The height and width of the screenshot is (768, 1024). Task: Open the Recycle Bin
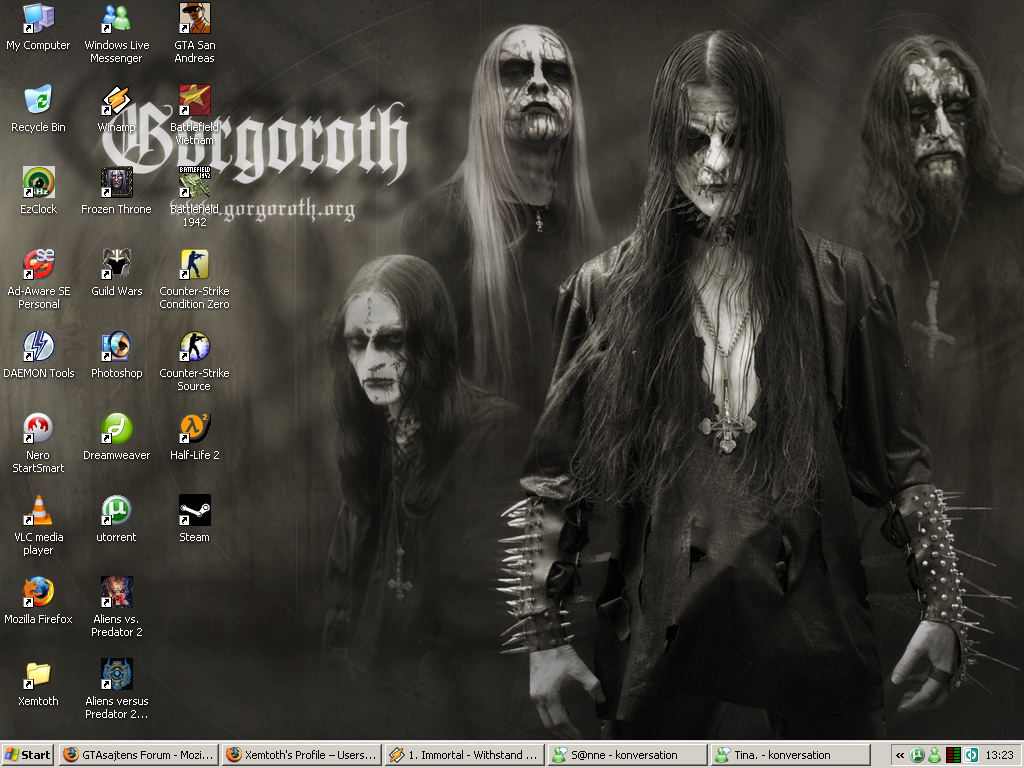38,100
